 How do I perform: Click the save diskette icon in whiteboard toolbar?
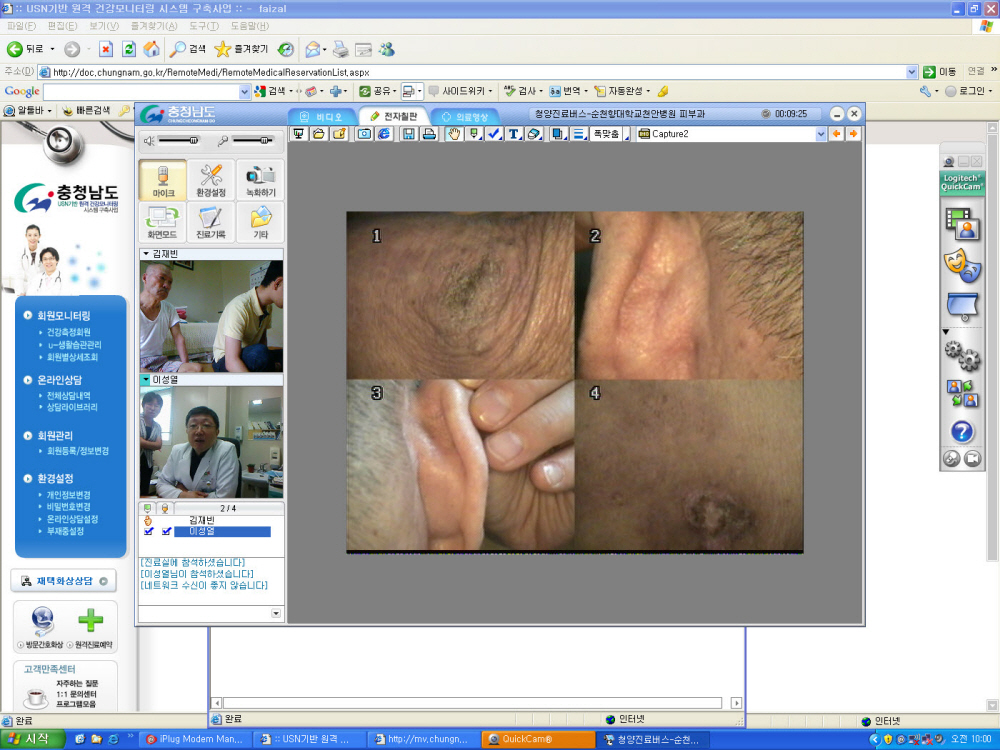click(409, 134)
